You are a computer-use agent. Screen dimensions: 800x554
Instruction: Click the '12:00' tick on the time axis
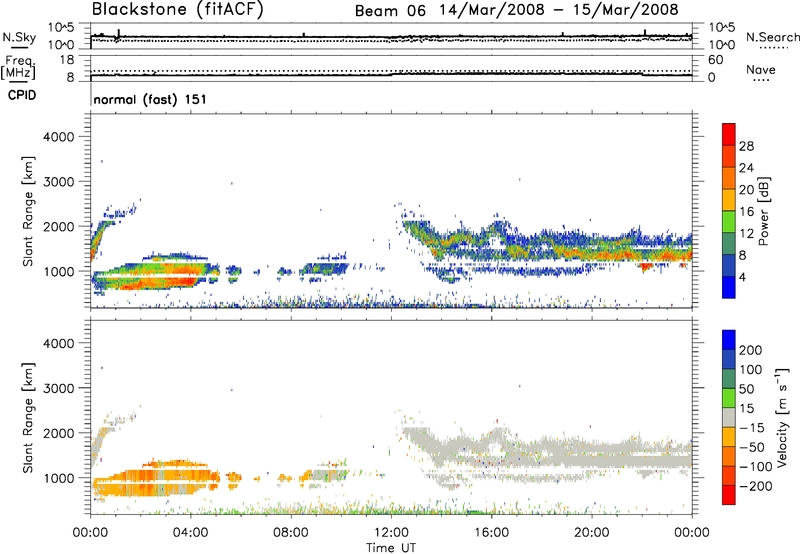(x=391, y=533)
